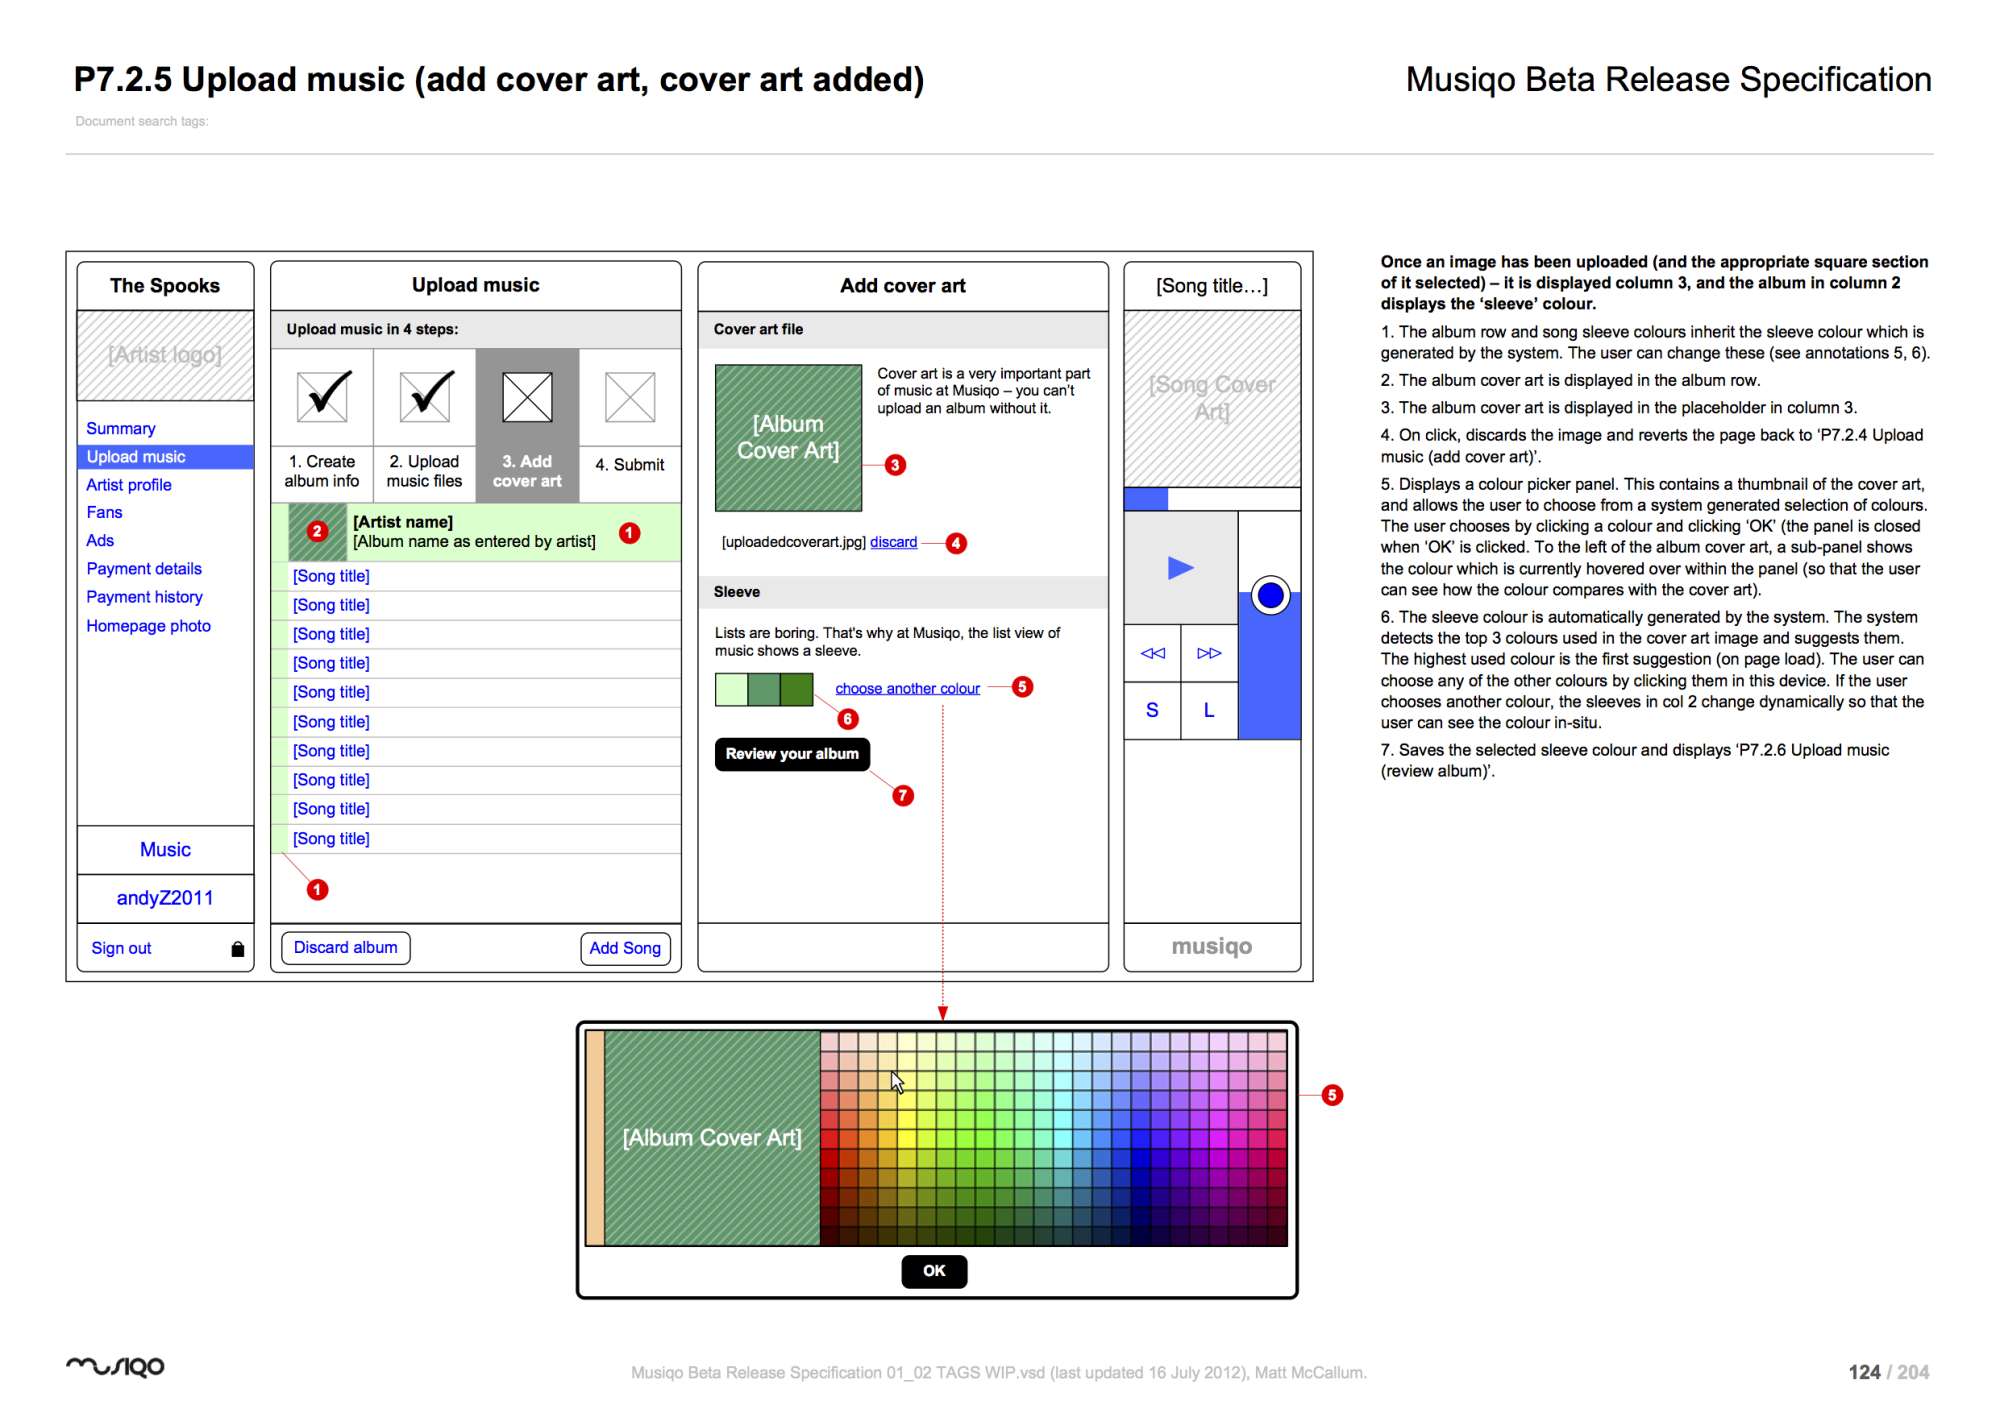Click the last Song title row
Image resolution: width=2000 pixels, height=1413 pixels.
click(476, 839)
